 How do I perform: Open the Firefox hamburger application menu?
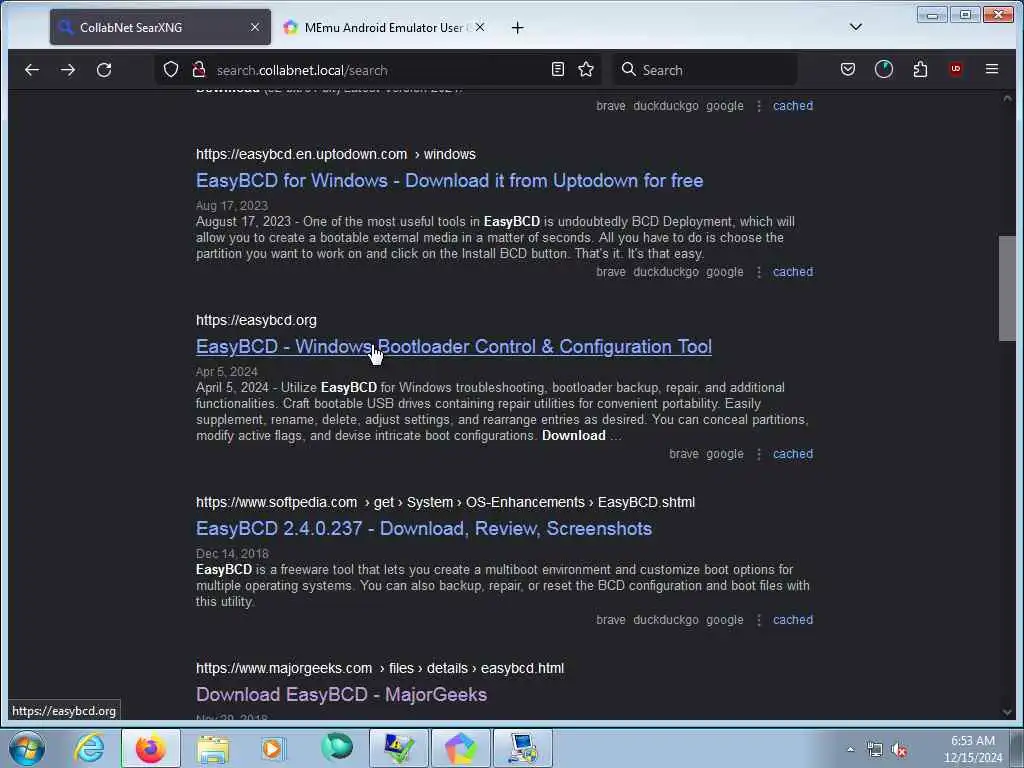pos(991,69)
